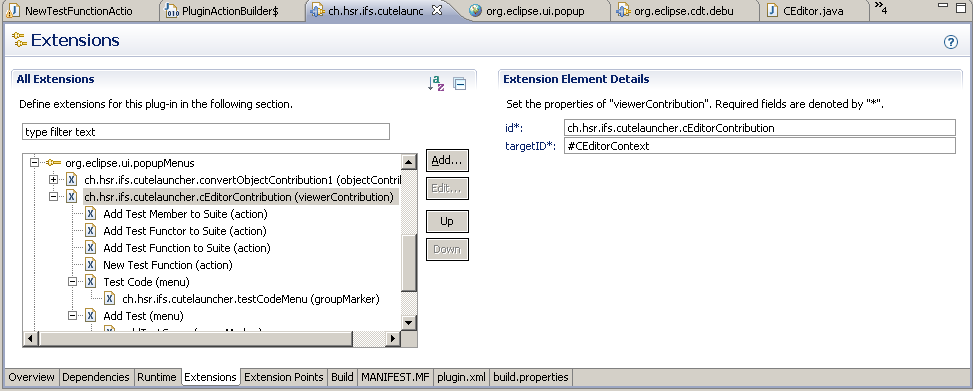Image resolution: width=973 pixels, height=391 pixels.
Task: Click the Add... button
Action: (x=447, y=160)
